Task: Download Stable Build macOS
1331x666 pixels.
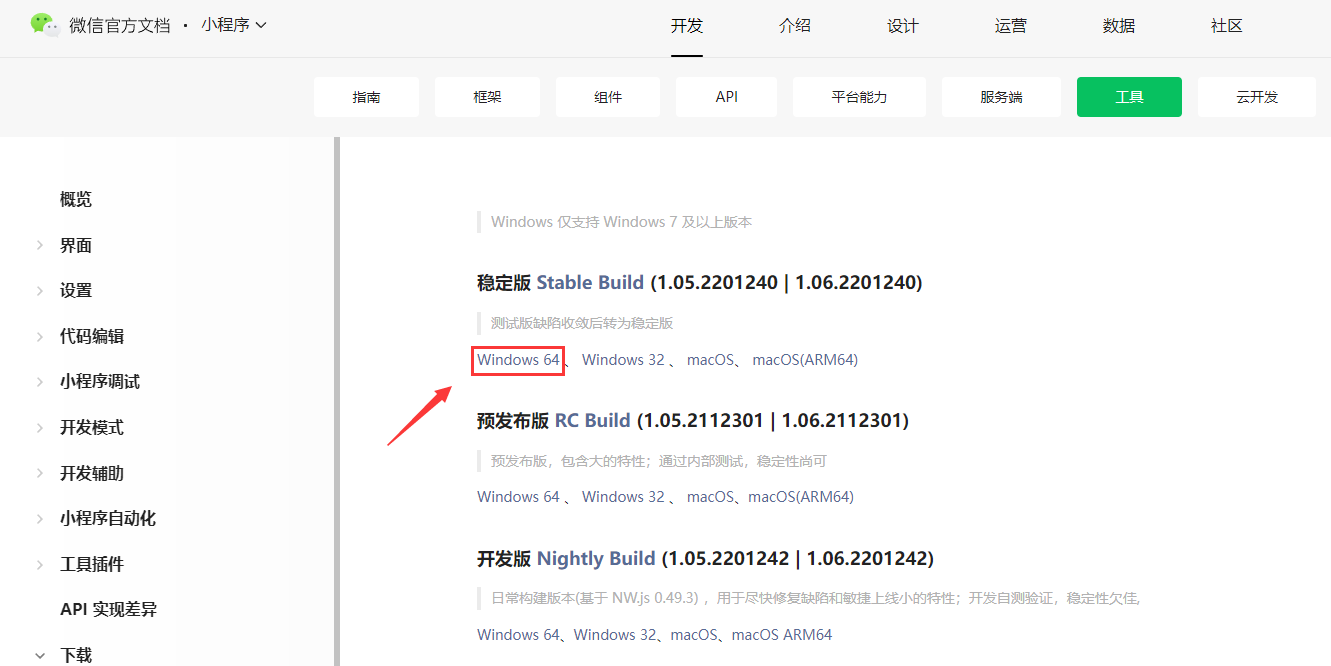Action: click(x=710, y=359)
